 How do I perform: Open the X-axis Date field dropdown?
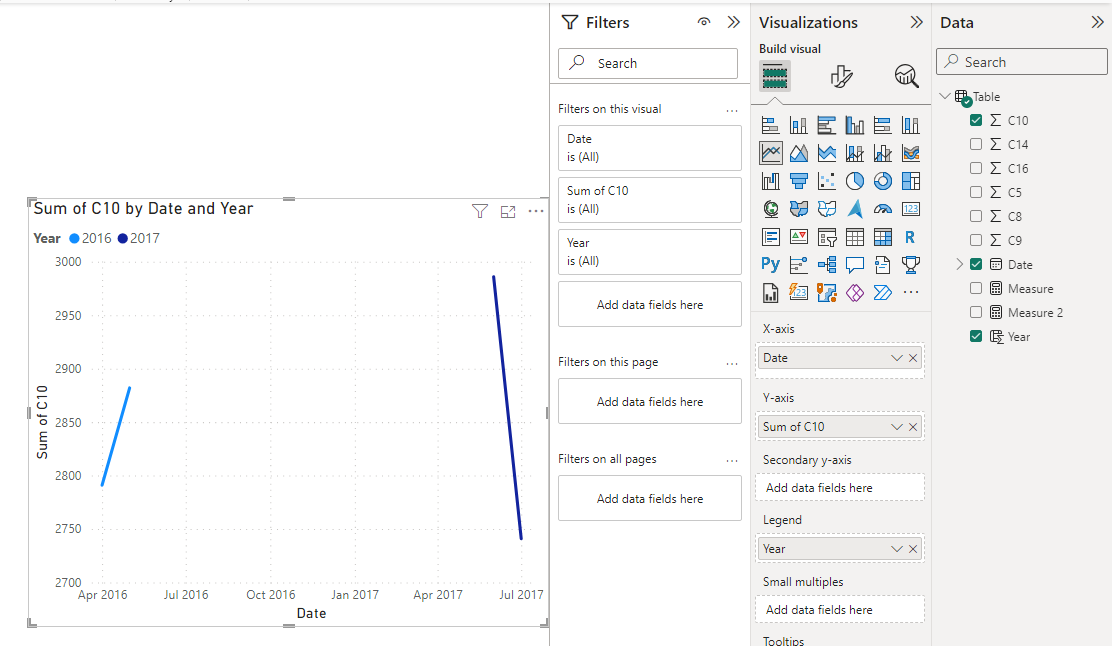pyautogui.click(x=896, y=358)
